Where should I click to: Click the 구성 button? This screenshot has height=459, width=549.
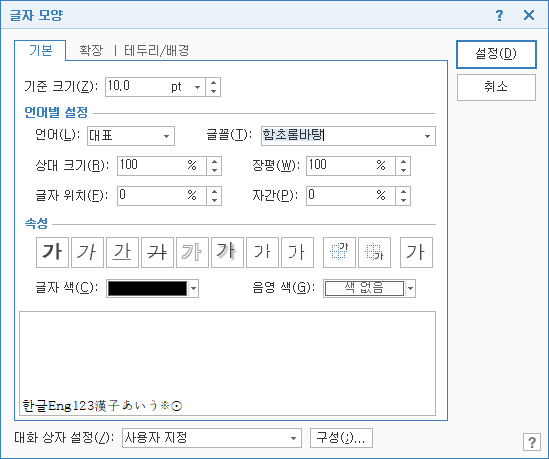point(341,438)
